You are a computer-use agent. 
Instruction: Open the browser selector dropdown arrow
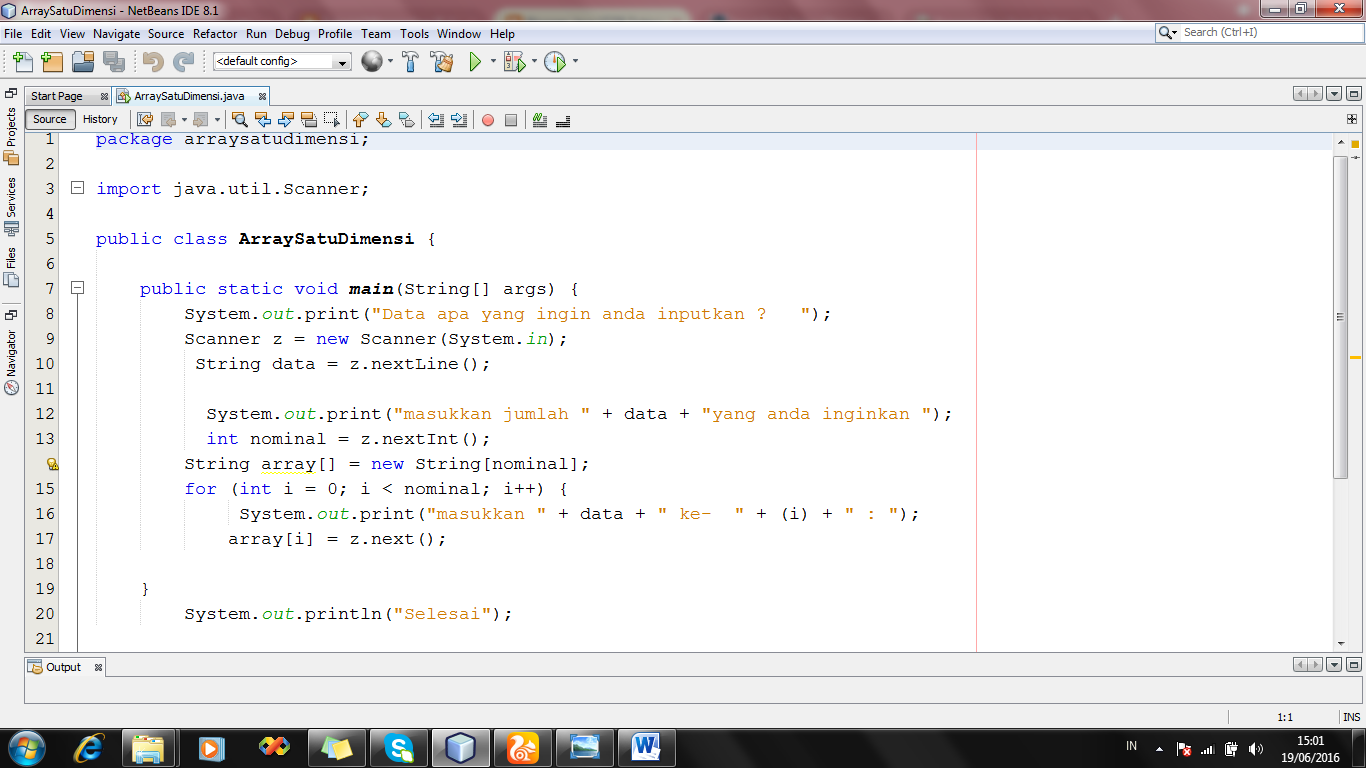390,62
